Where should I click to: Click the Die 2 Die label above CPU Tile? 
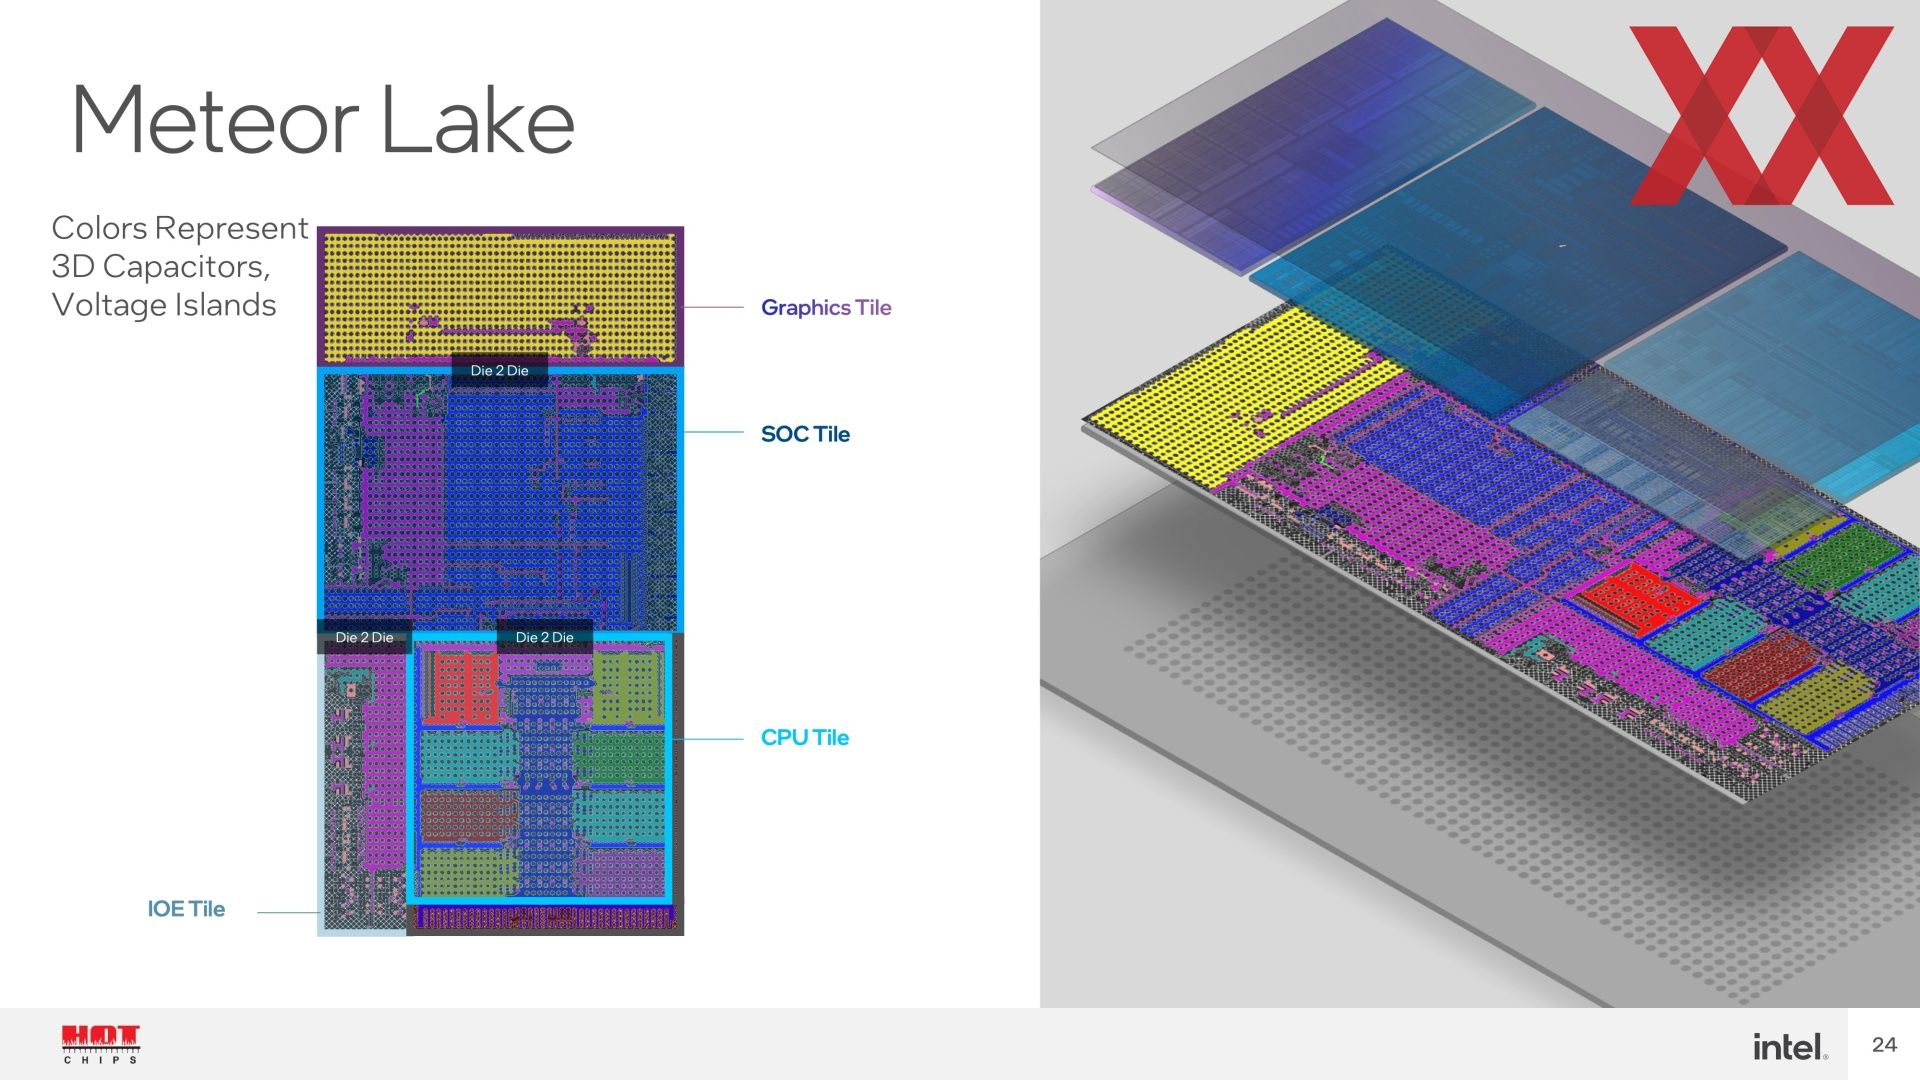[544, 637]
